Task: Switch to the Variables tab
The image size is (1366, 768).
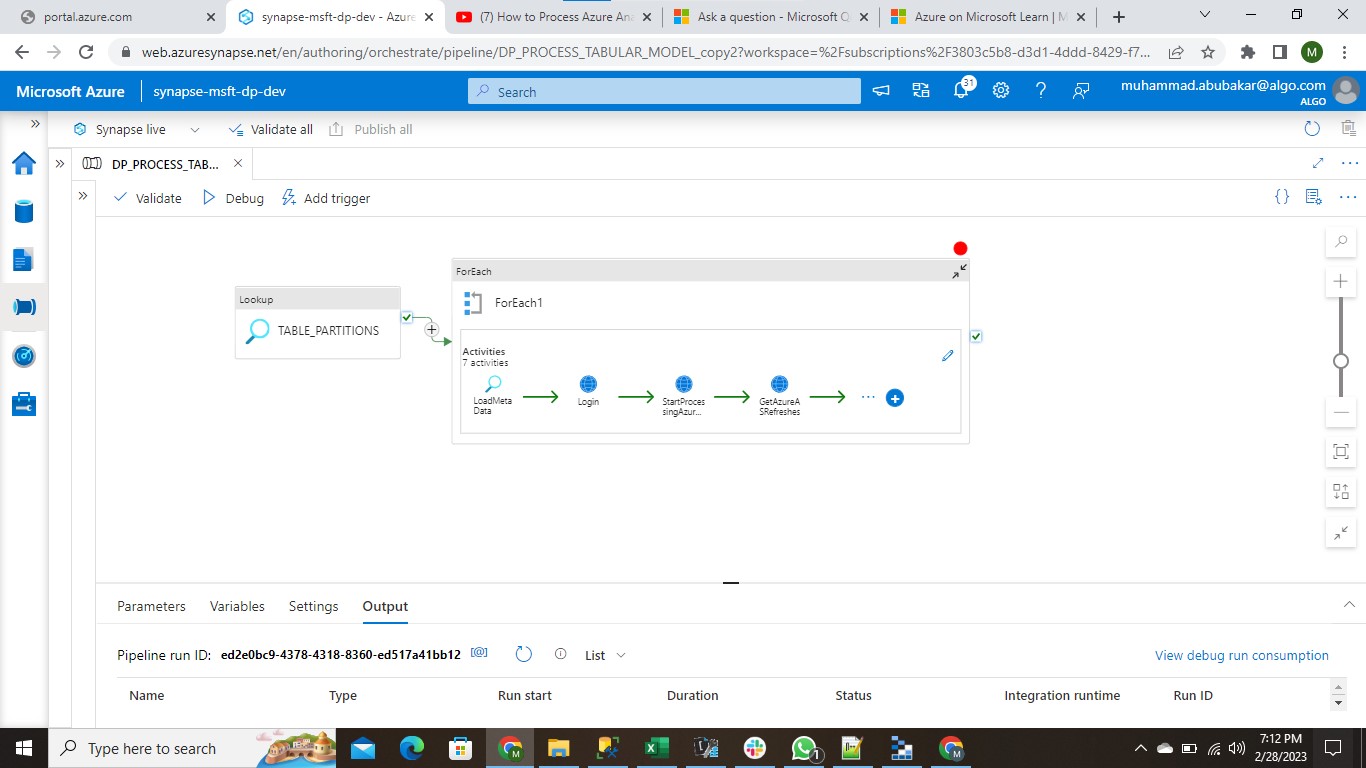Action: pos(237,606)
